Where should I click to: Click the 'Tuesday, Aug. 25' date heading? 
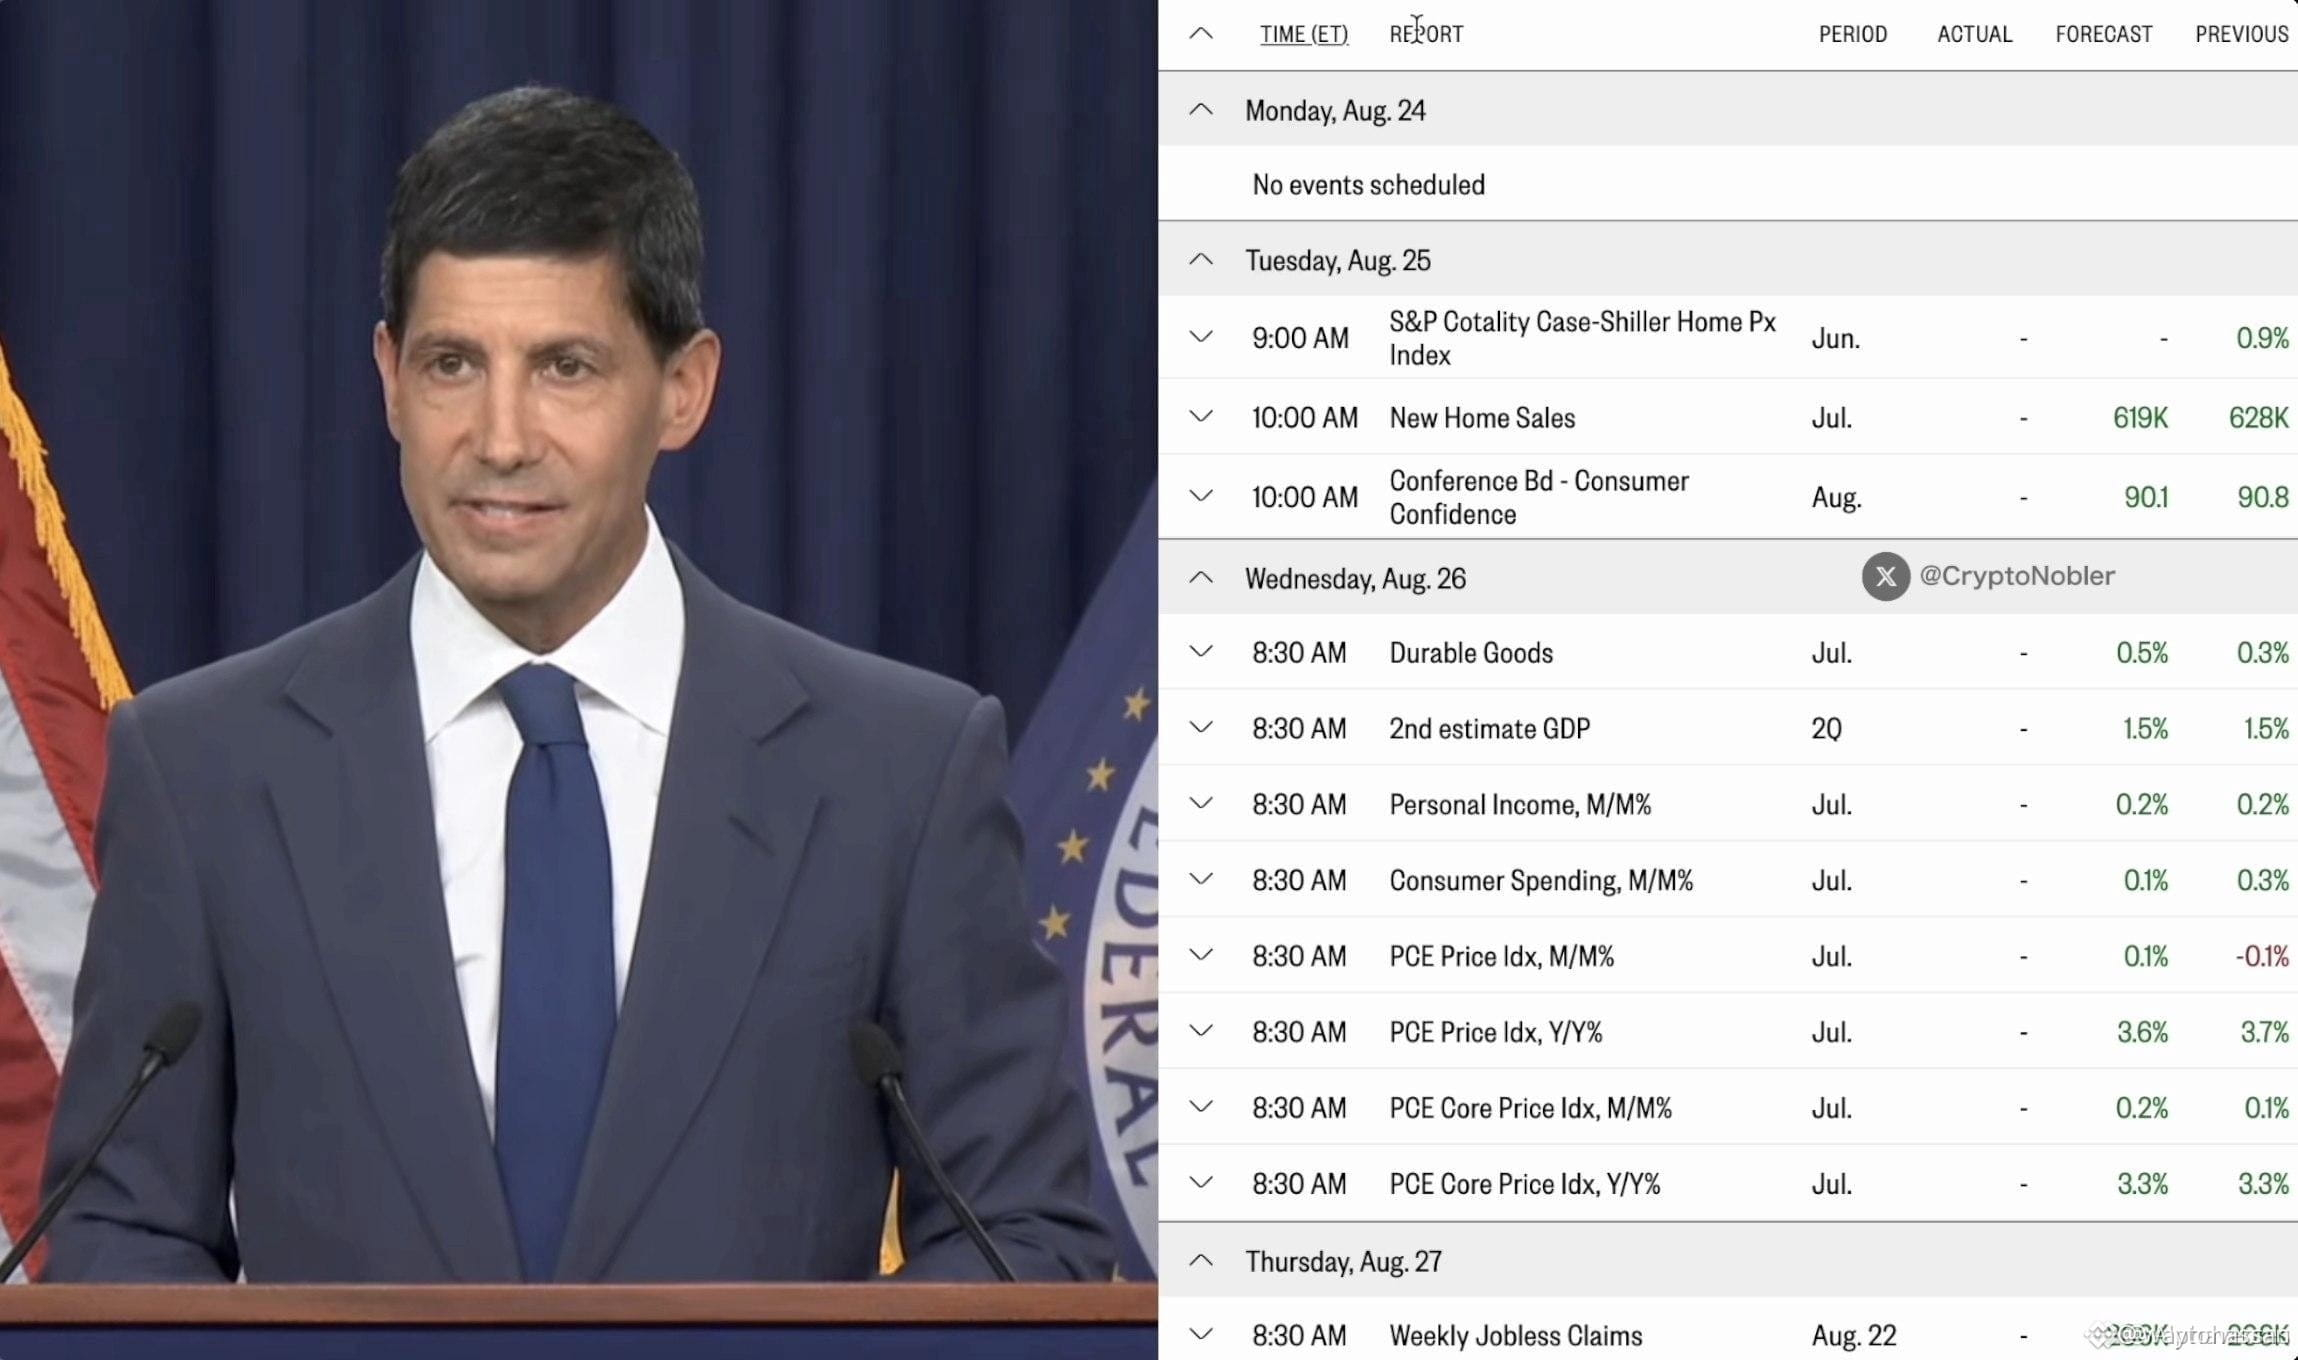pos(1338,261)
